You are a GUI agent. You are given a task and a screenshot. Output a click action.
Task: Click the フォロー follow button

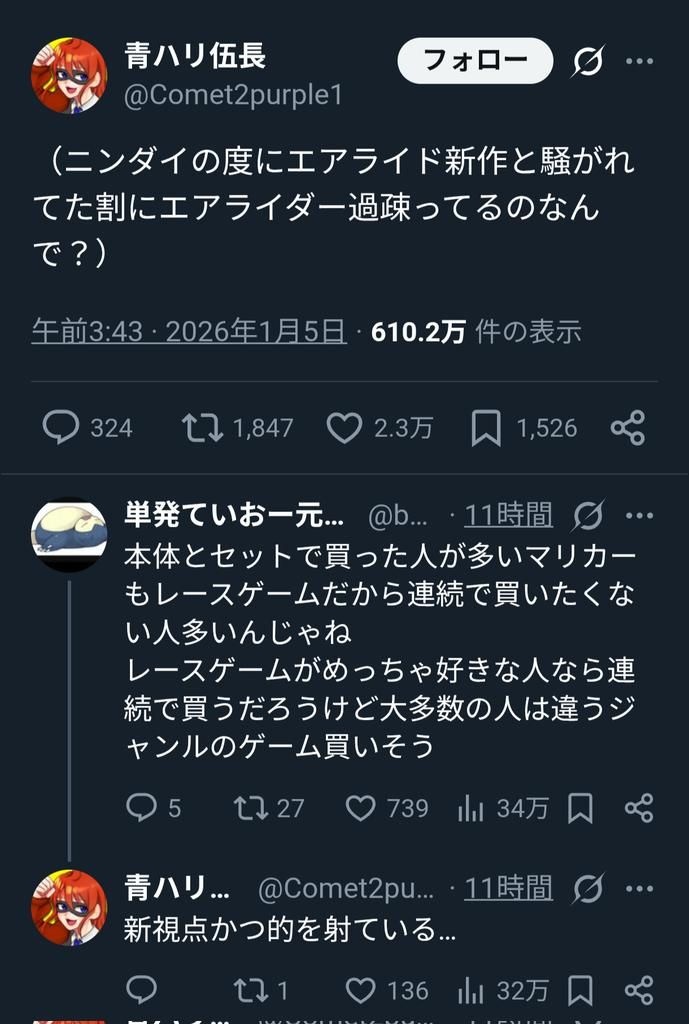(475, 61)
